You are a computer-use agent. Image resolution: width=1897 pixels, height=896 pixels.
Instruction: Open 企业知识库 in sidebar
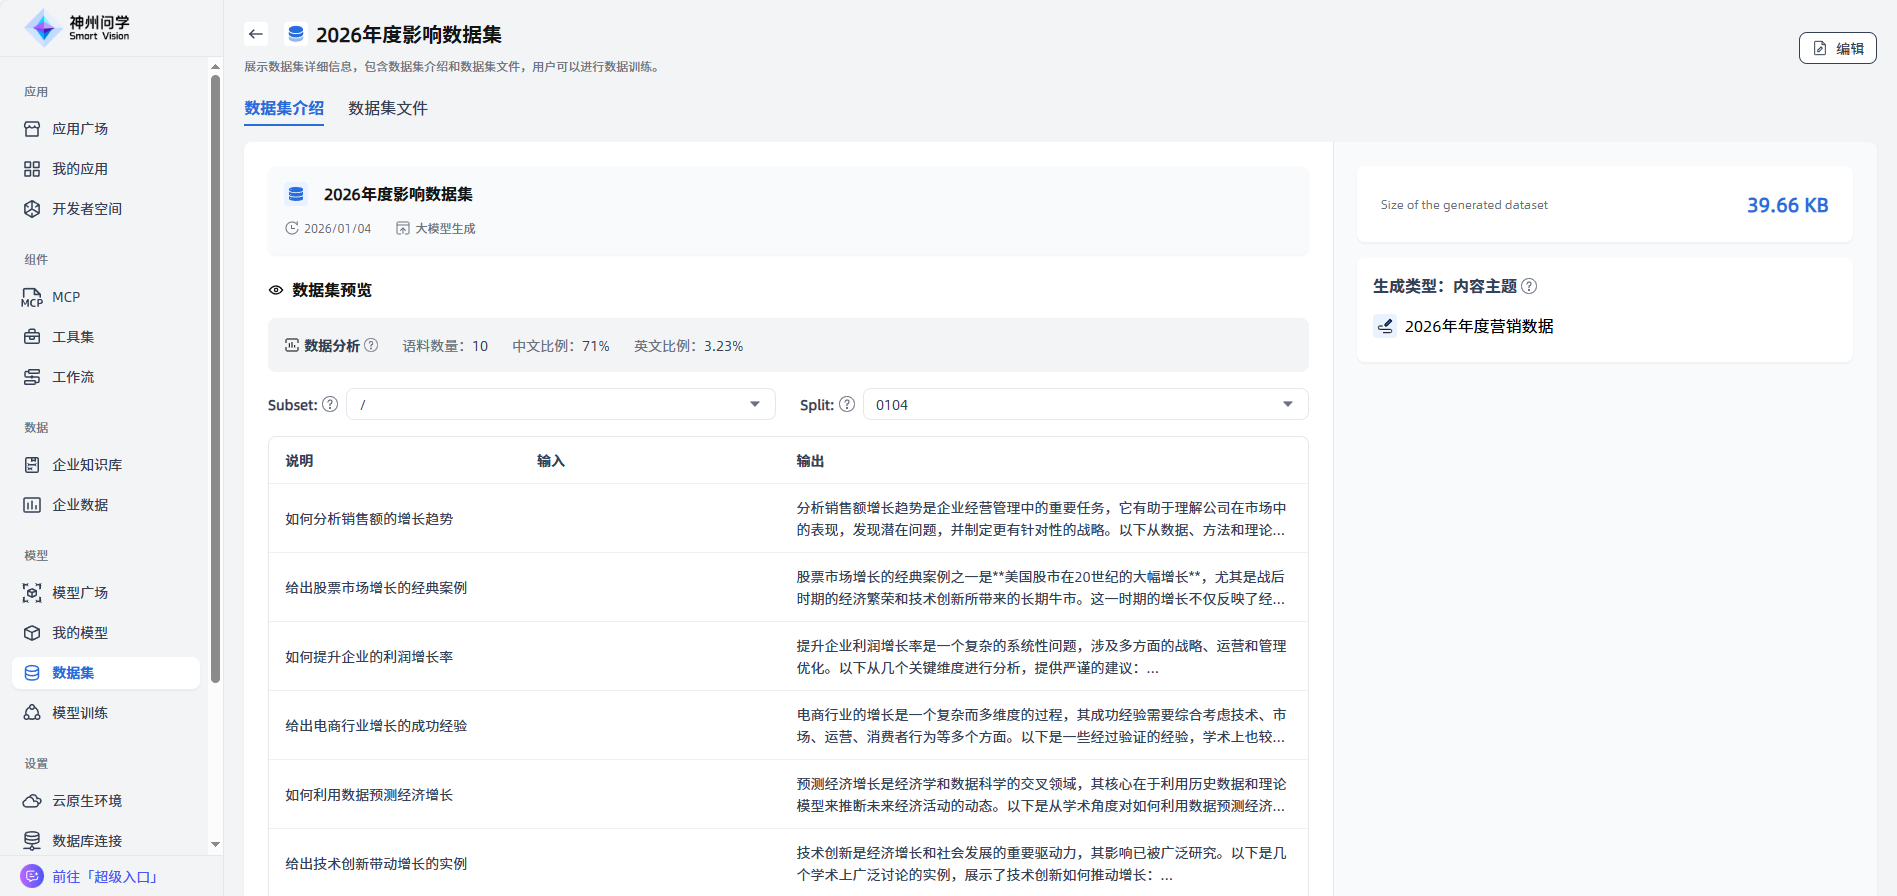pos(86,465)
